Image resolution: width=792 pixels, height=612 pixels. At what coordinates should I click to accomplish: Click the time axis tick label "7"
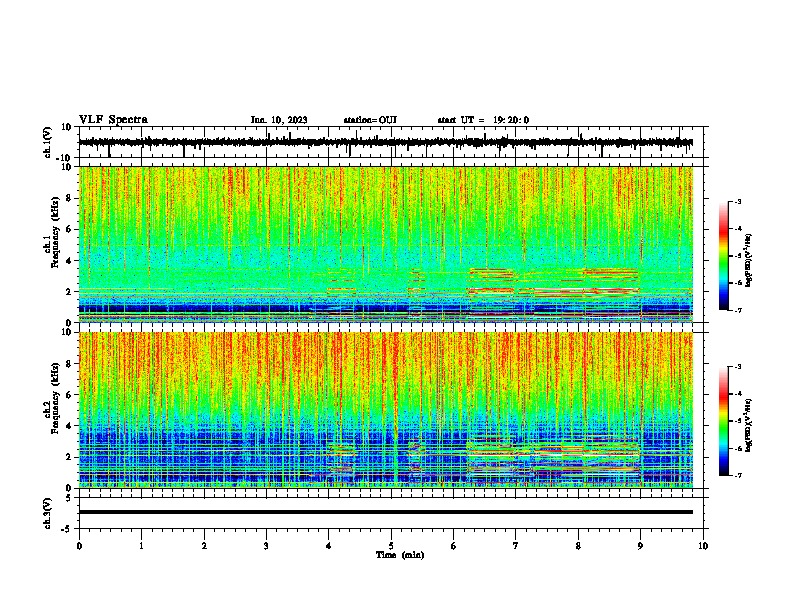pyautogui.click(x=516, y=546)
